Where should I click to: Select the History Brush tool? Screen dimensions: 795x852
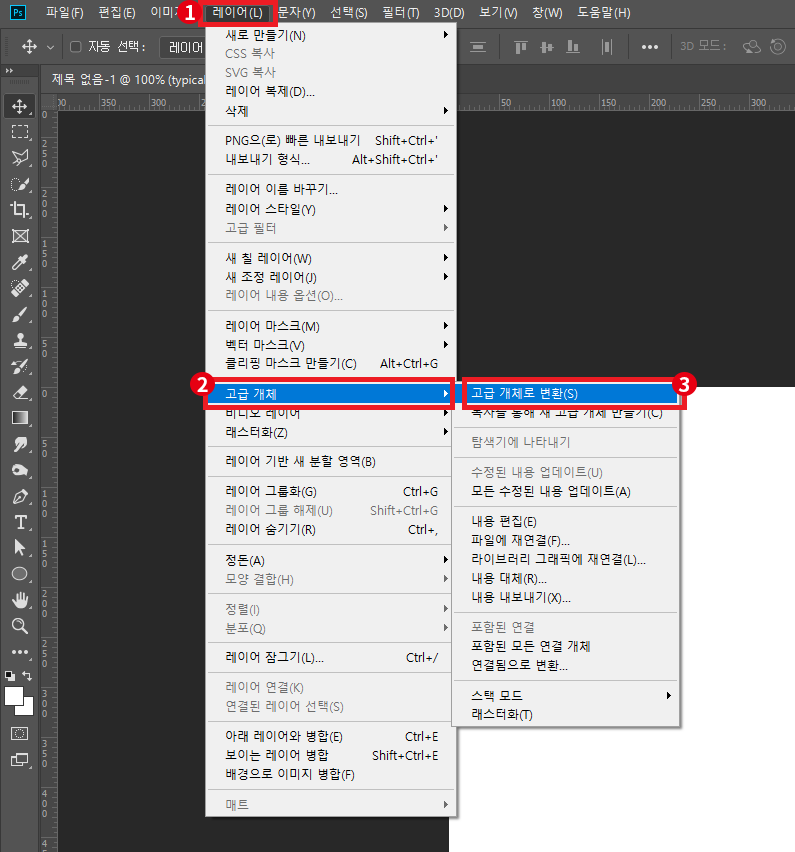20,366
